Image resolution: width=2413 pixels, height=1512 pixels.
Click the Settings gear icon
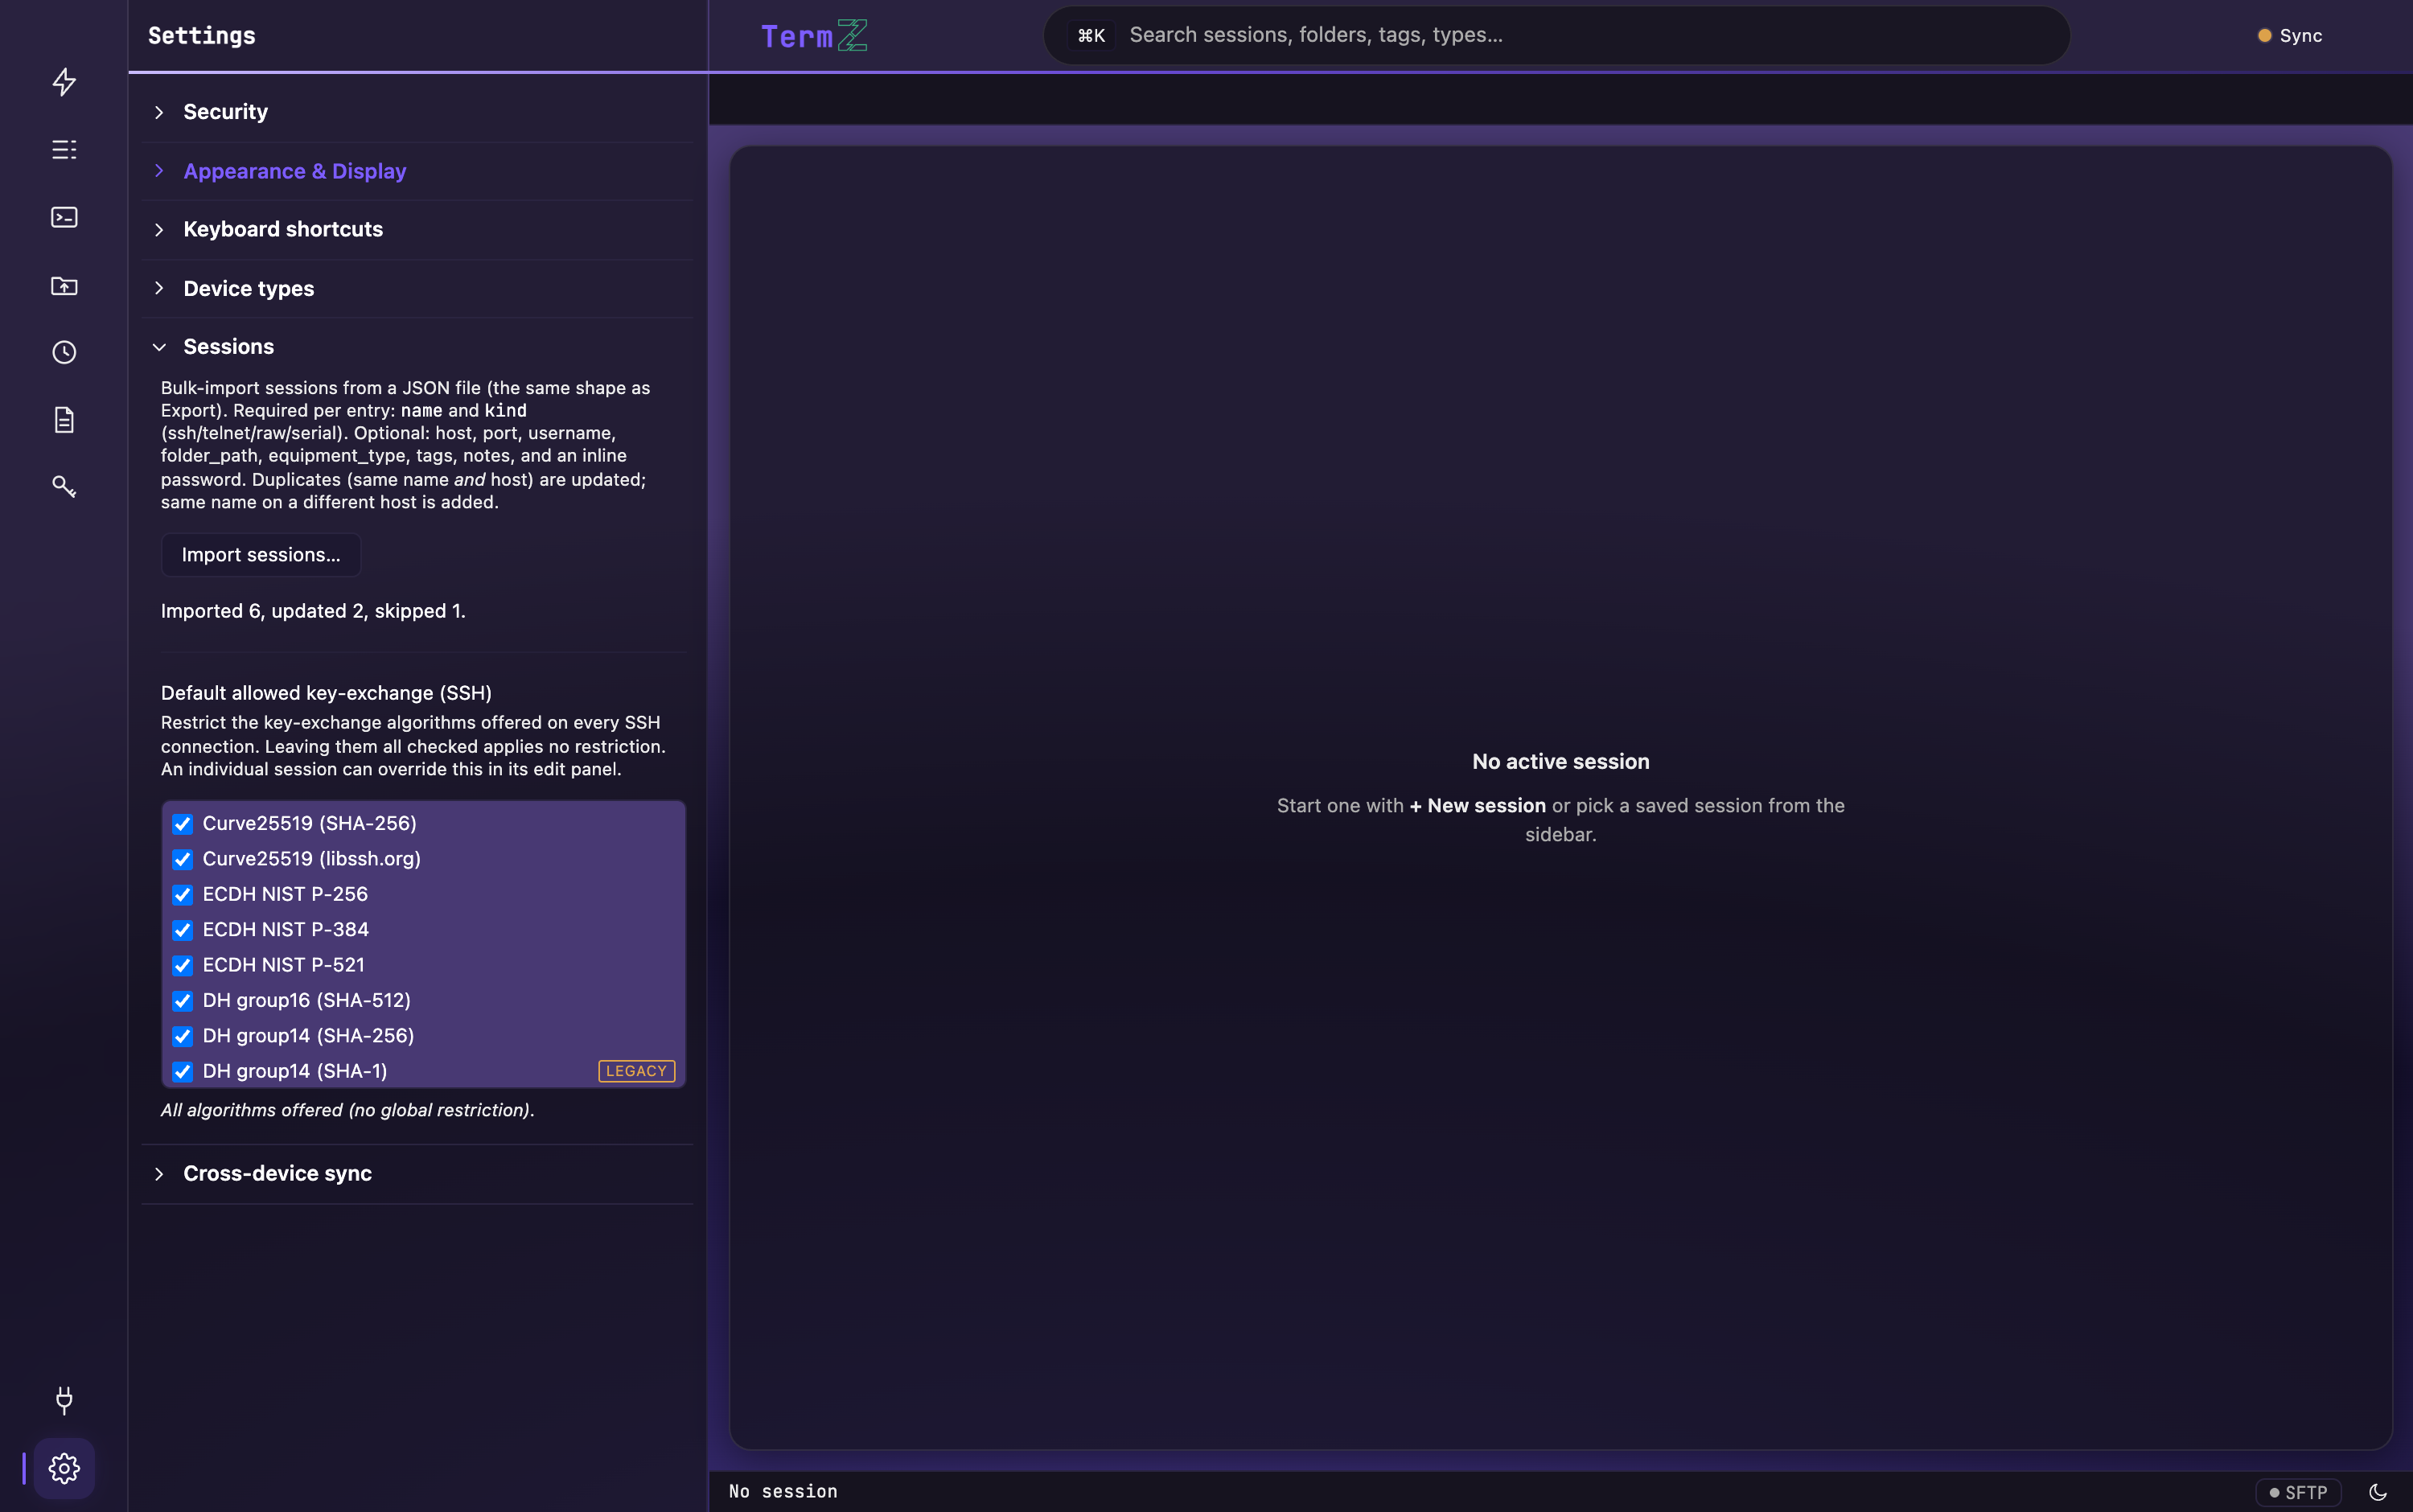tap(64, 1468)
